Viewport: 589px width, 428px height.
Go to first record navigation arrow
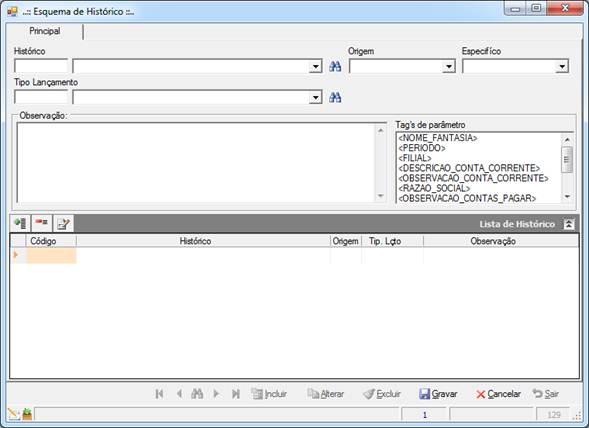tap(159, 393)
